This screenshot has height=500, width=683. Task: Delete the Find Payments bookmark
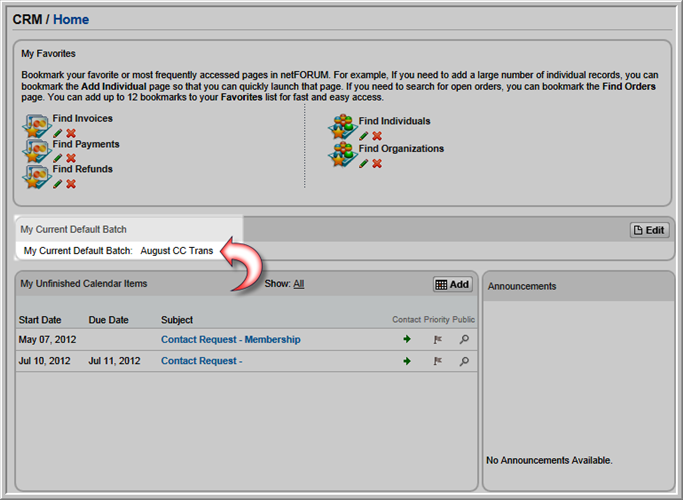(x=71, y=158)
